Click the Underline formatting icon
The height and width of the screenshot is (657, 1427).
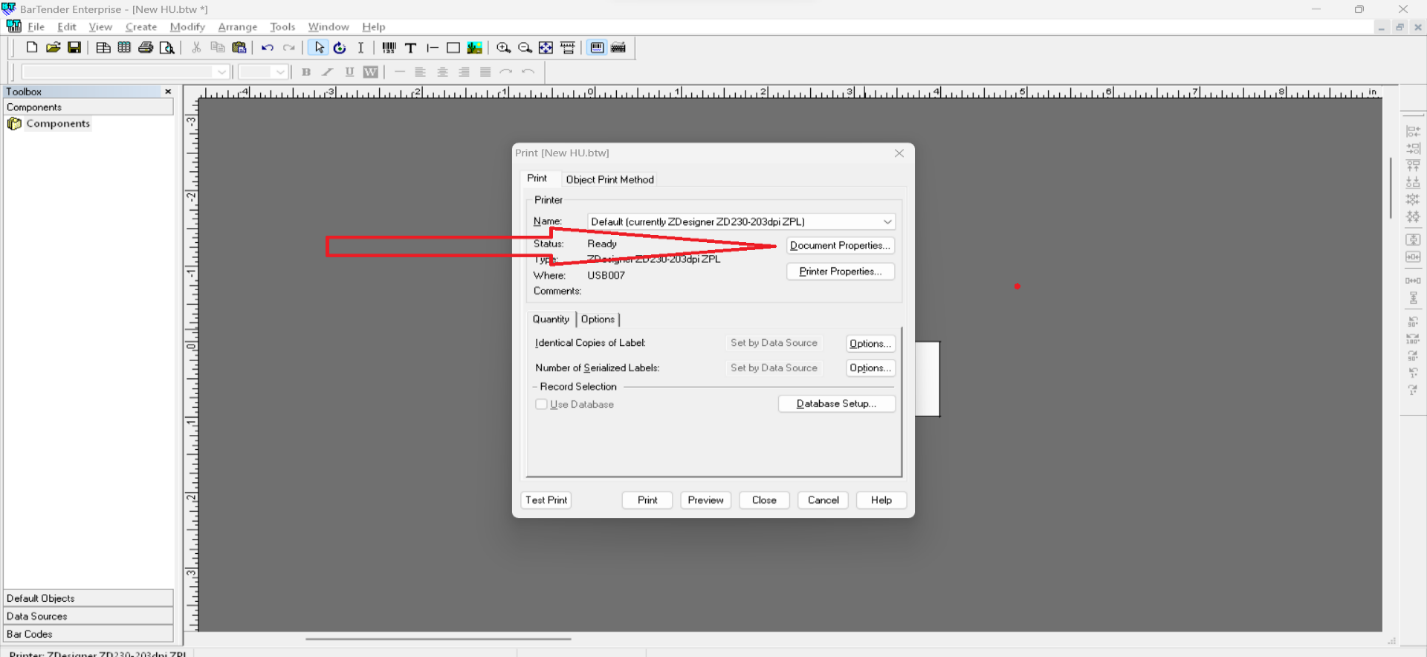click(x=349, y=72)
